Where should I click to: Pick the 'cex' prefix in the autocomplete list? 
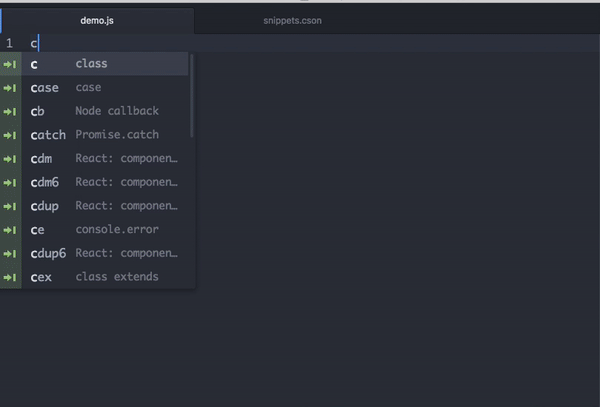41,277
